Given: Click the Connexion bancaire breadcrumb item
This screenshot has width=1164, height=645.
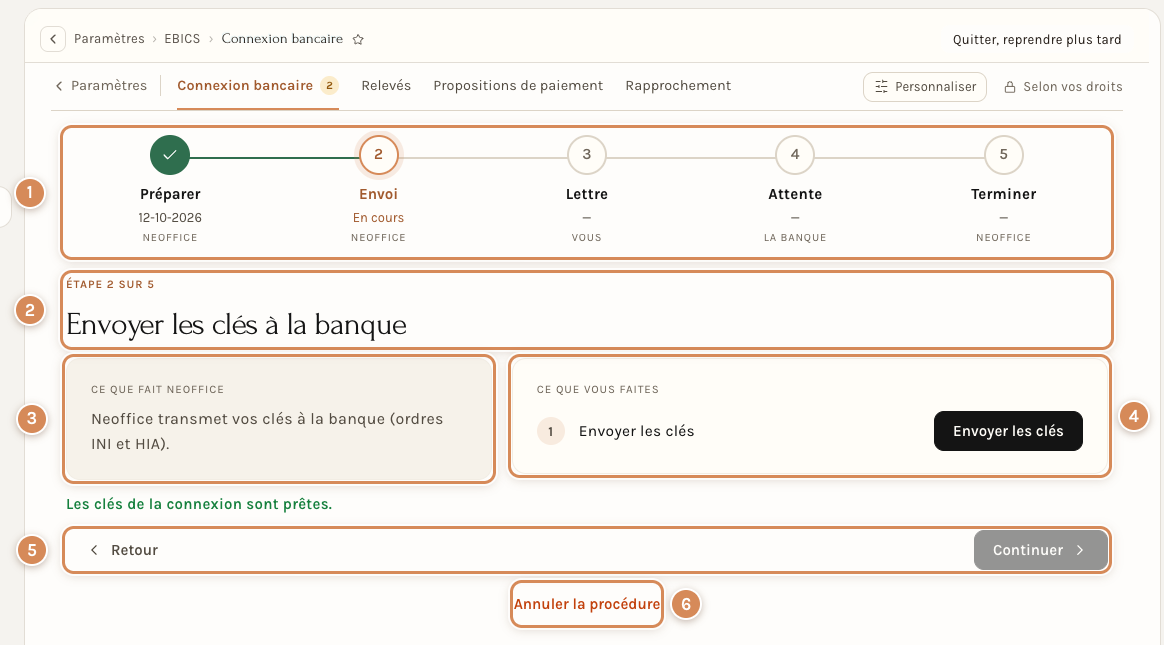Looking at the screenshot, I should [282, 39].
